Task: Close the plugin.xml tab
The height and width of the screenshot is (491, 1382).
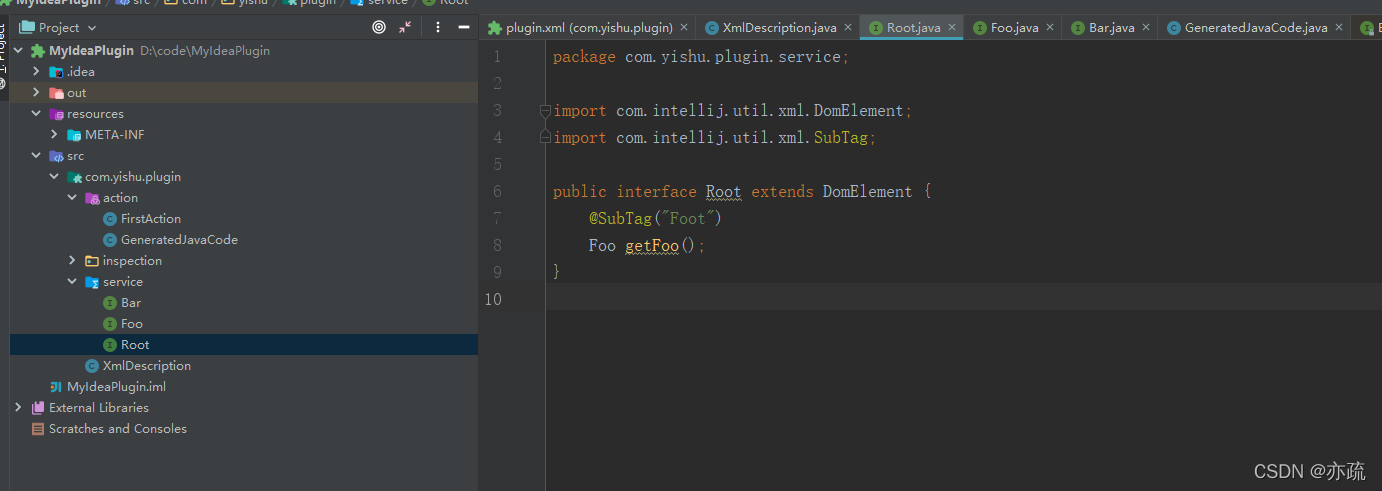Action: (x=685, y=28)
